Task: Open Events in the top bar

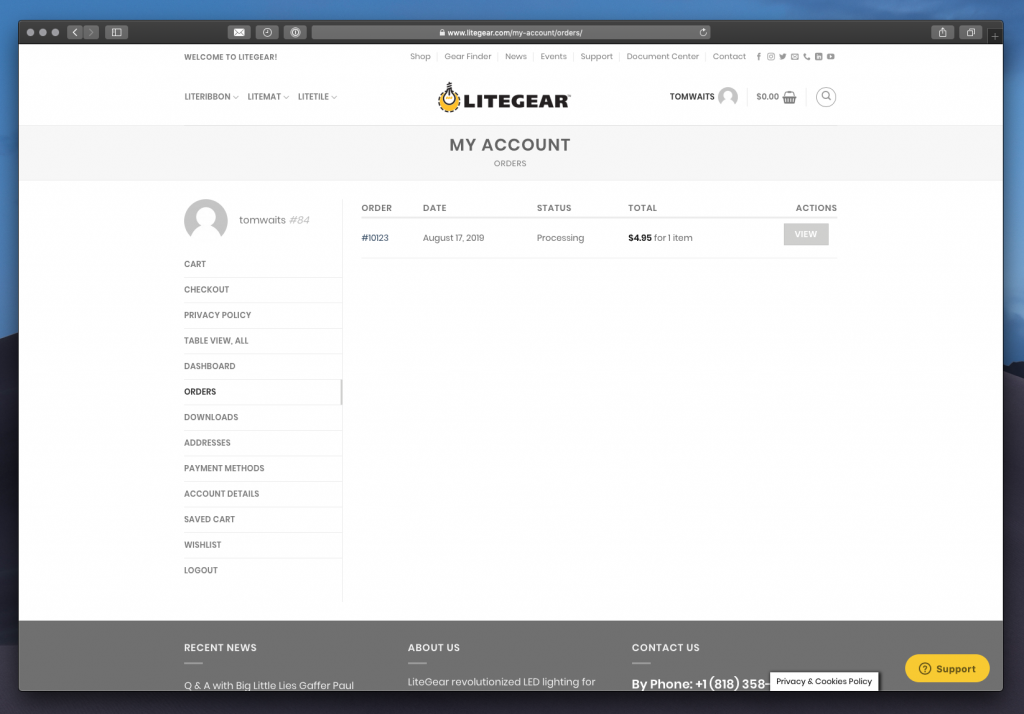Action: (553, 57)
